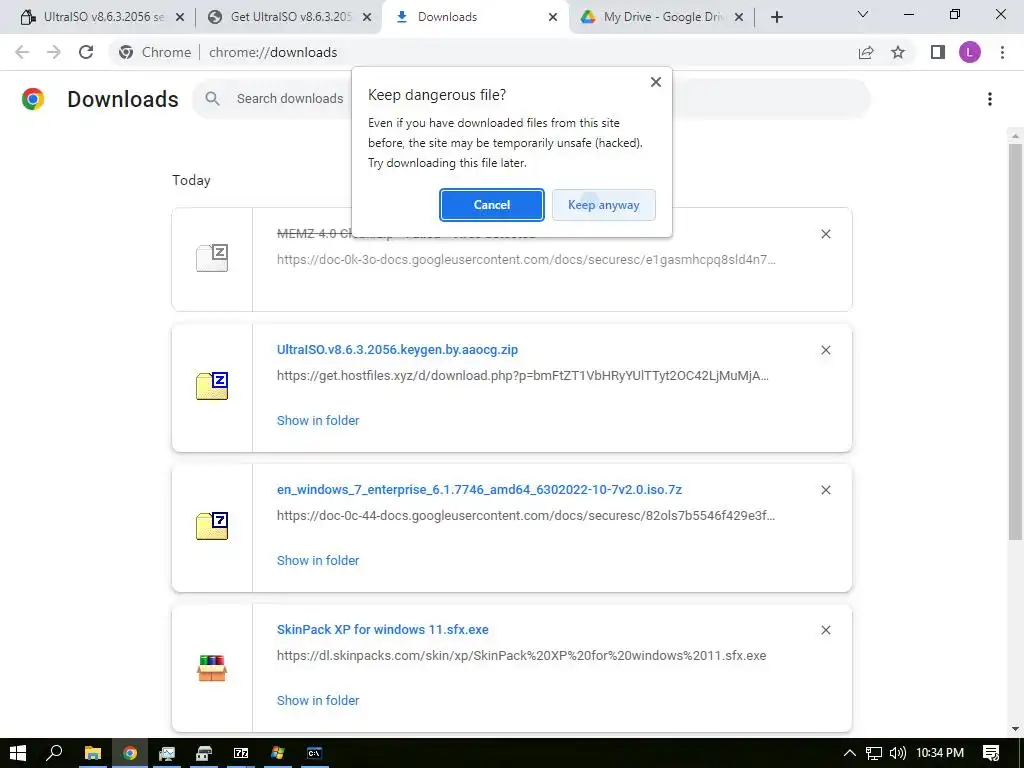The height and width of the screenshot is (768, 1024).
Task: Open the Windows Start menu
Action: [18, 753]
